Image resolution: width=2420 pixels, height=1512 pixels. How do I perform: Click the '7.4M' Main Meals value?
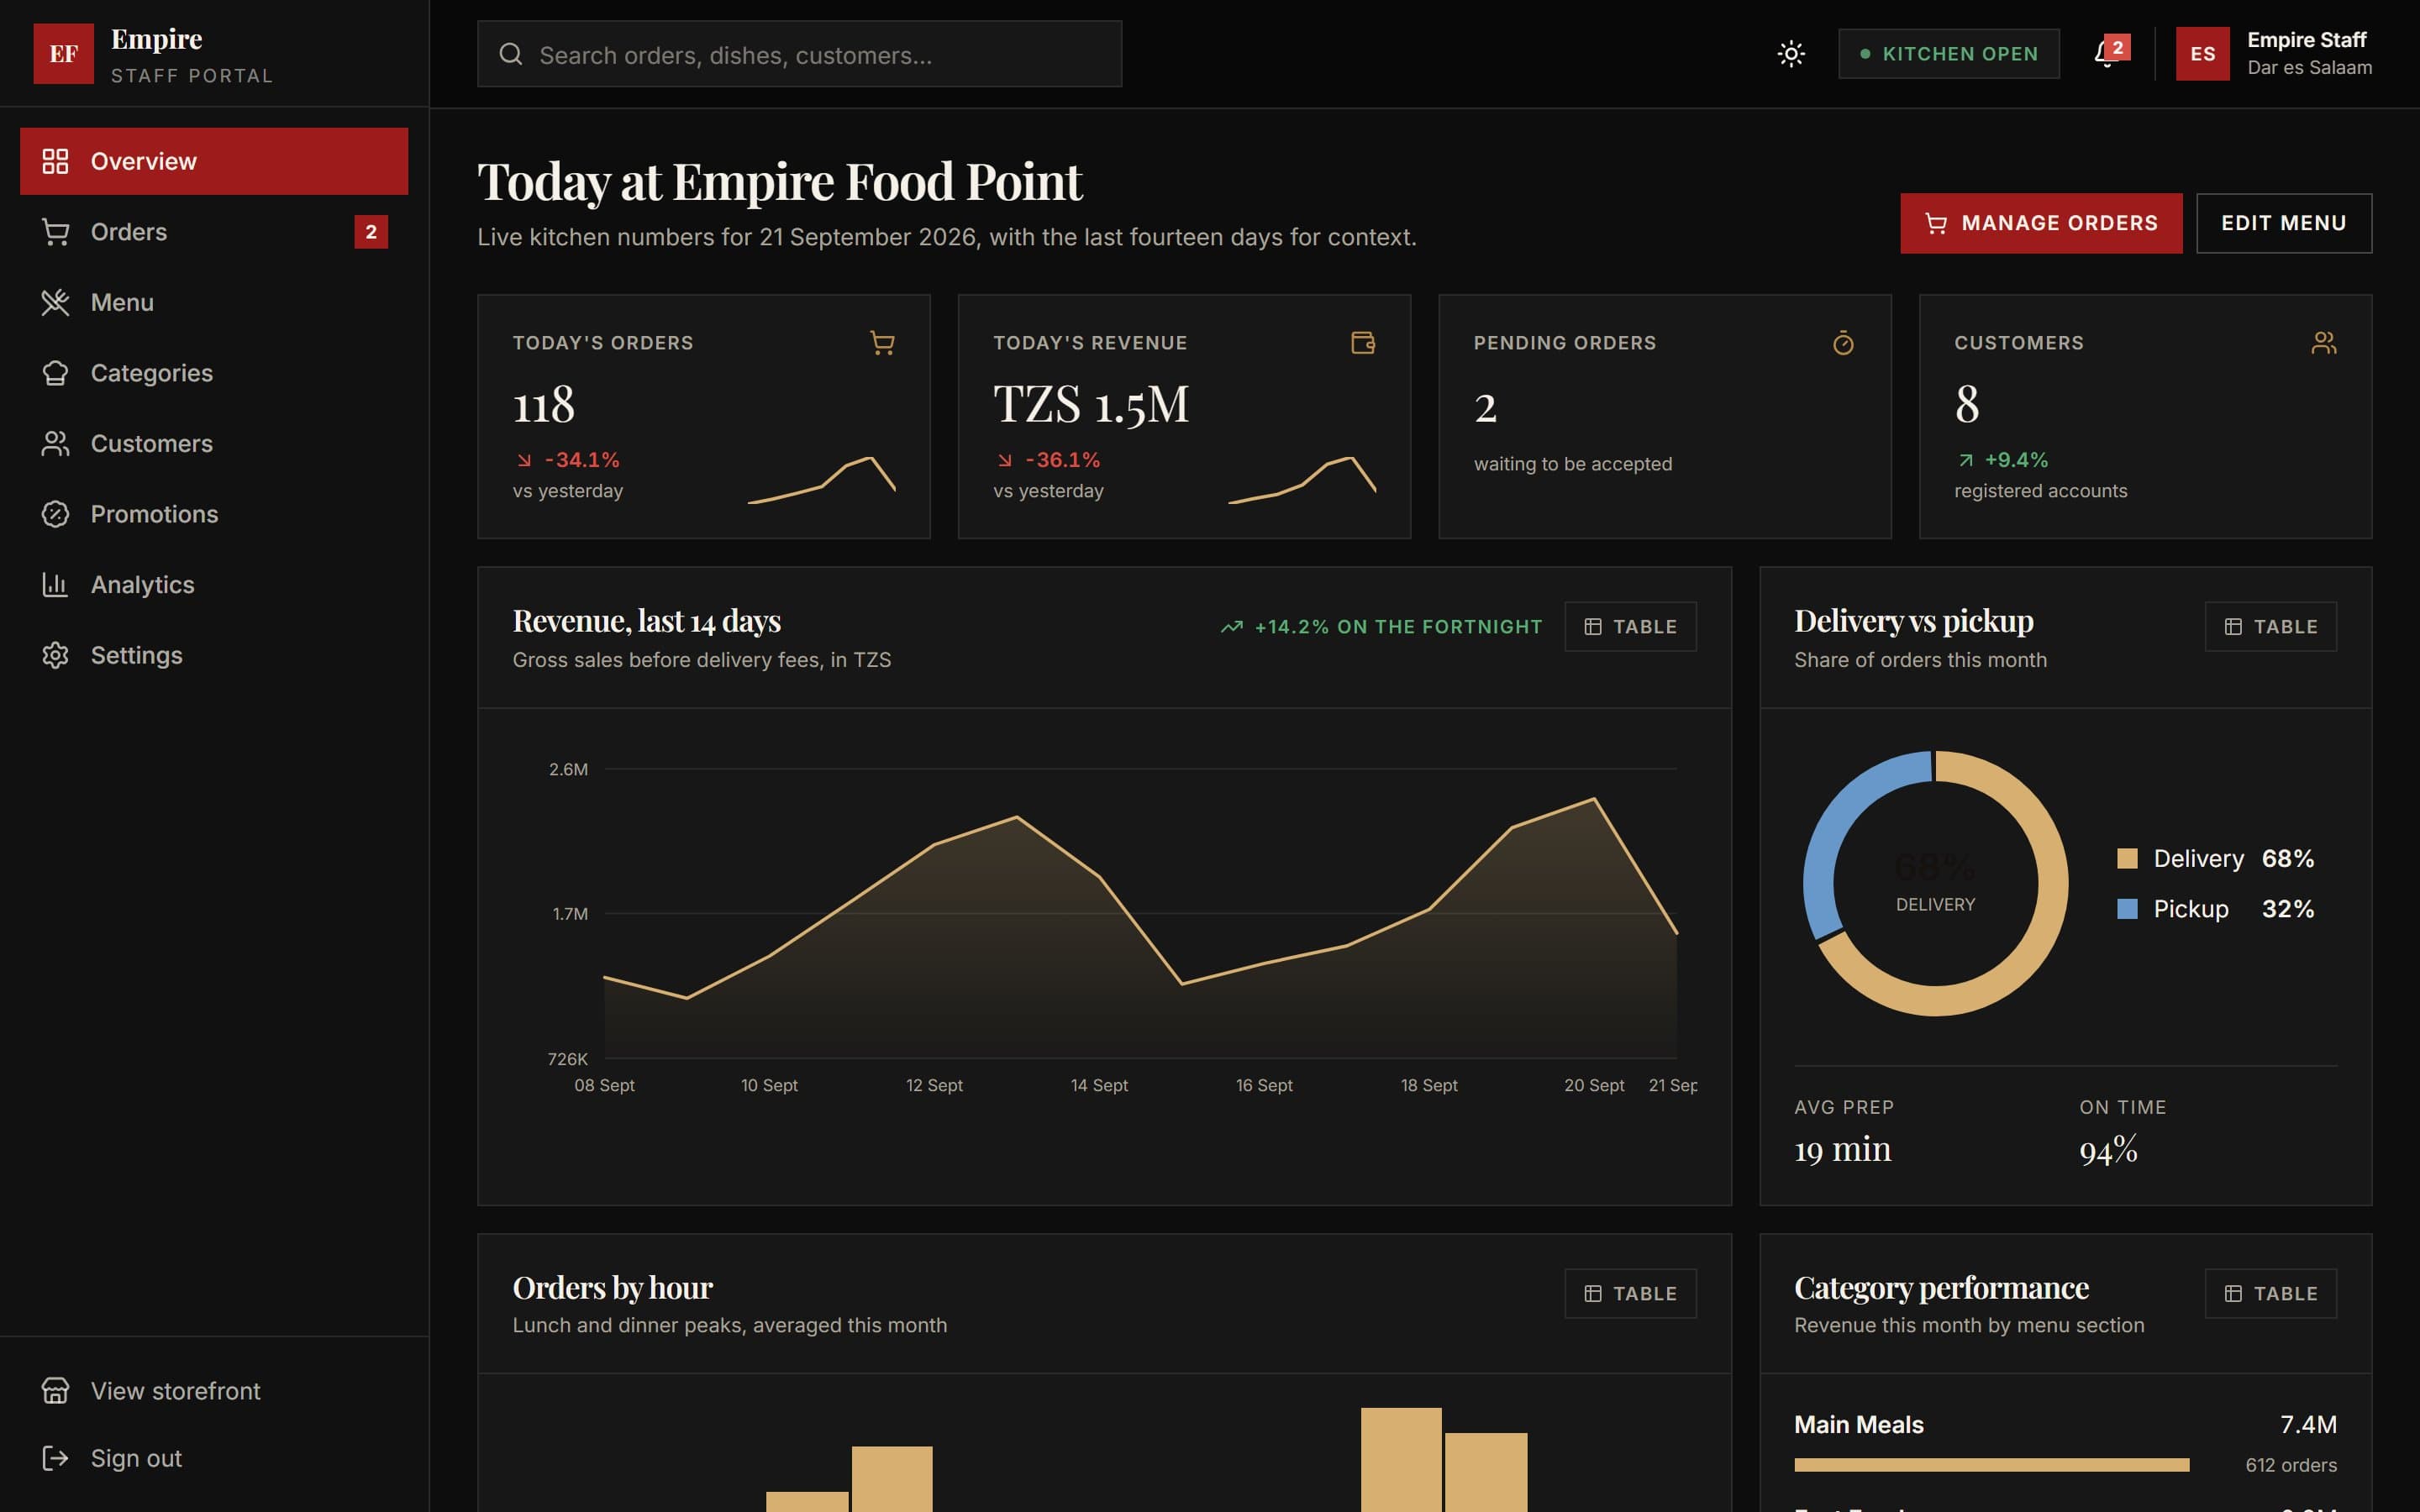(x=2308, y=1425)
